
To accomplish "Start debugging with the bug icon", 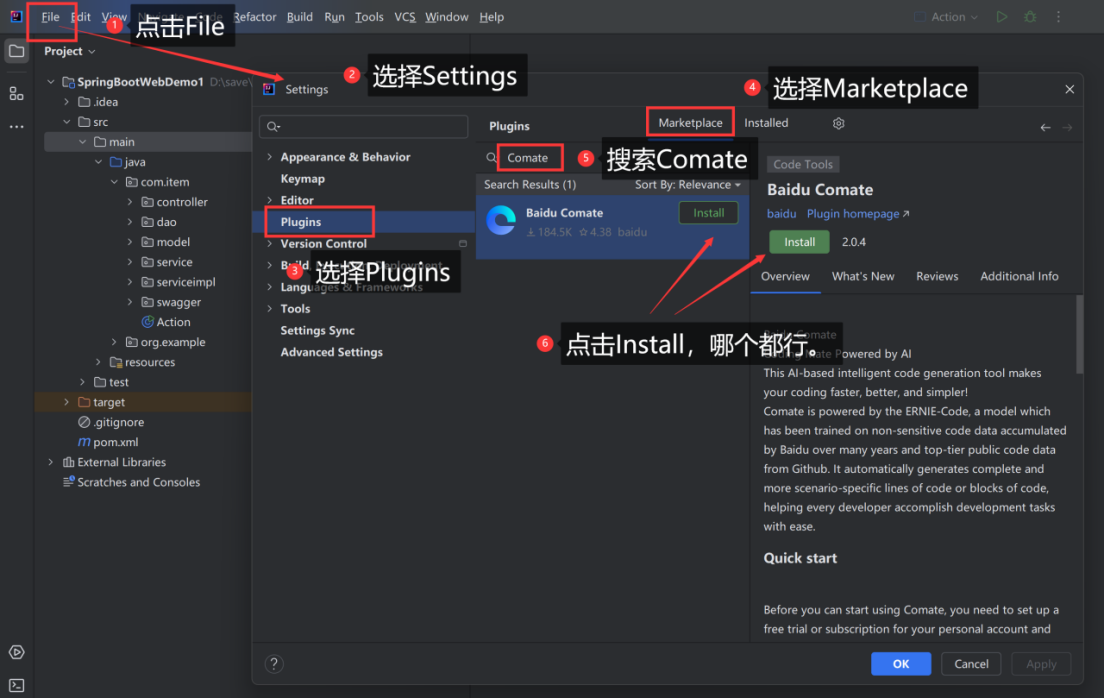I will 1030,17.
